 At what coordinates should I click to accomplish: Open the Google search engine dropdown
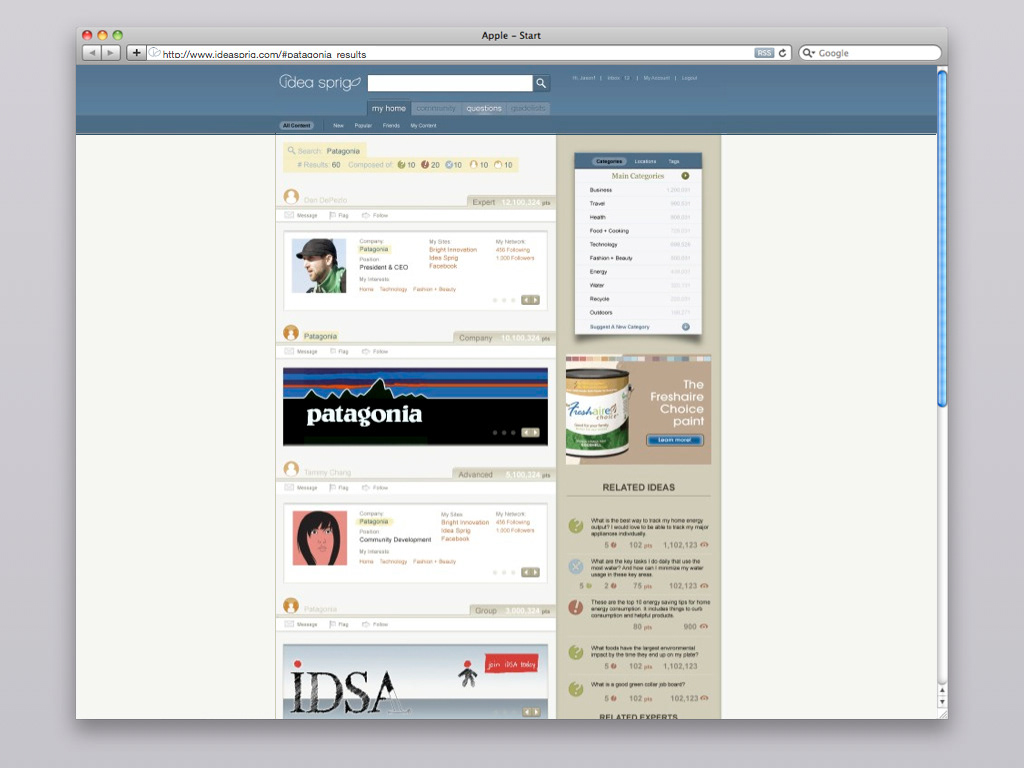pyautogui.click(x=809, y=53)
